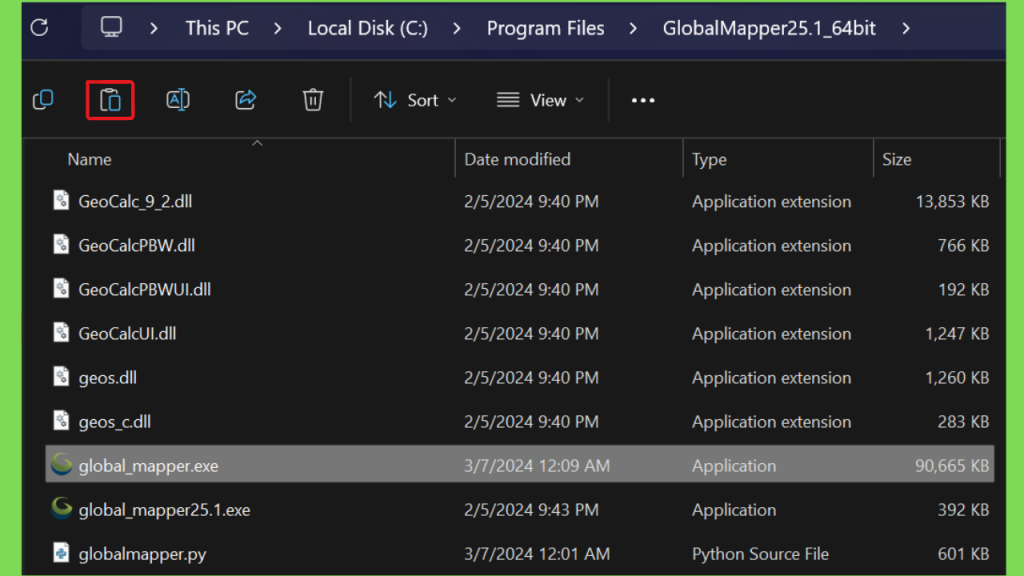Select GeoCalc_9_2.dll in the list
Viewport: 1024px width, 576px height.
point(135,202)
